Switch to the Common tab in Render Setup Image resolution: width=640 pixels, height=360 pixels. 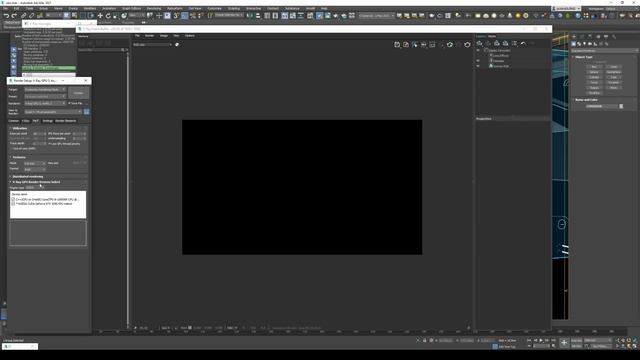[13, 121]
